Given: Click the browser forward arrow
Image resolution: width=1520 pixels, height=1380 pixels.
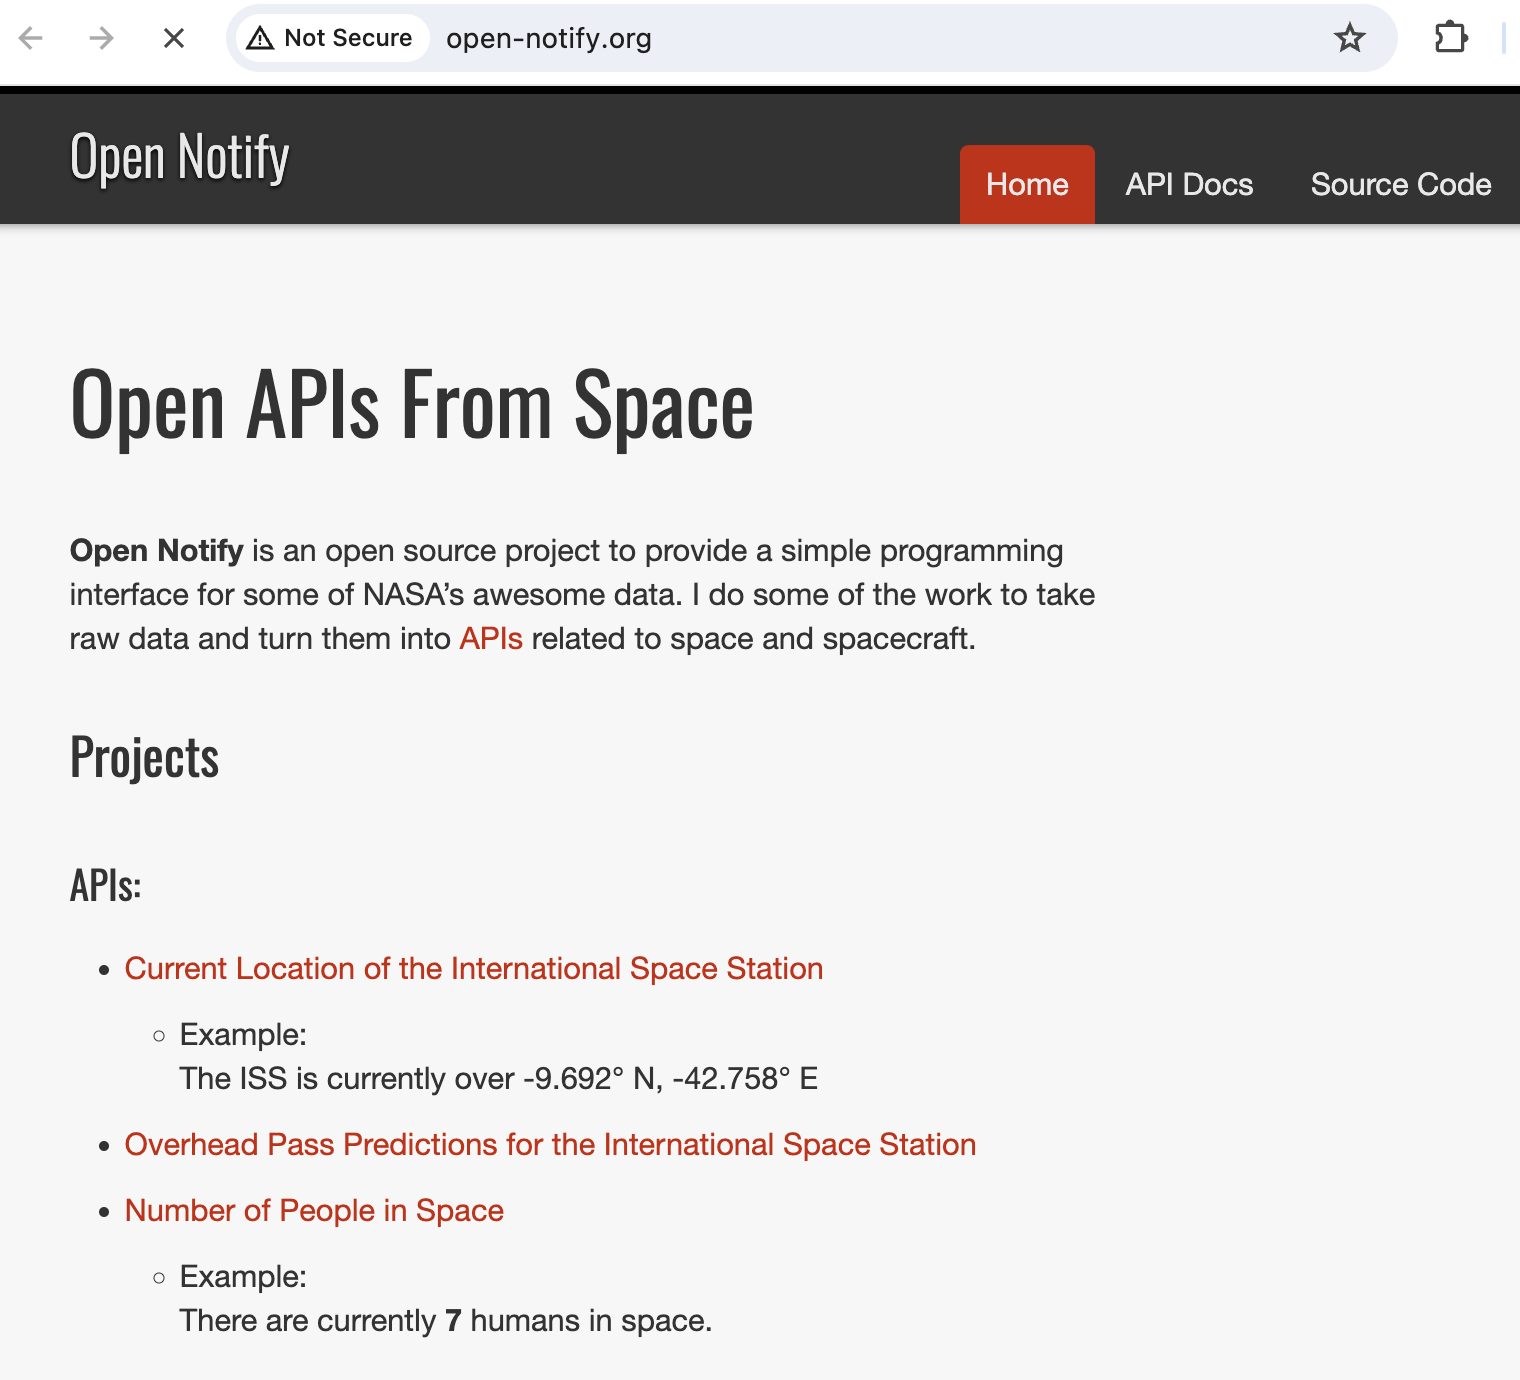Looking at the screenshot, I should (101, 38).
